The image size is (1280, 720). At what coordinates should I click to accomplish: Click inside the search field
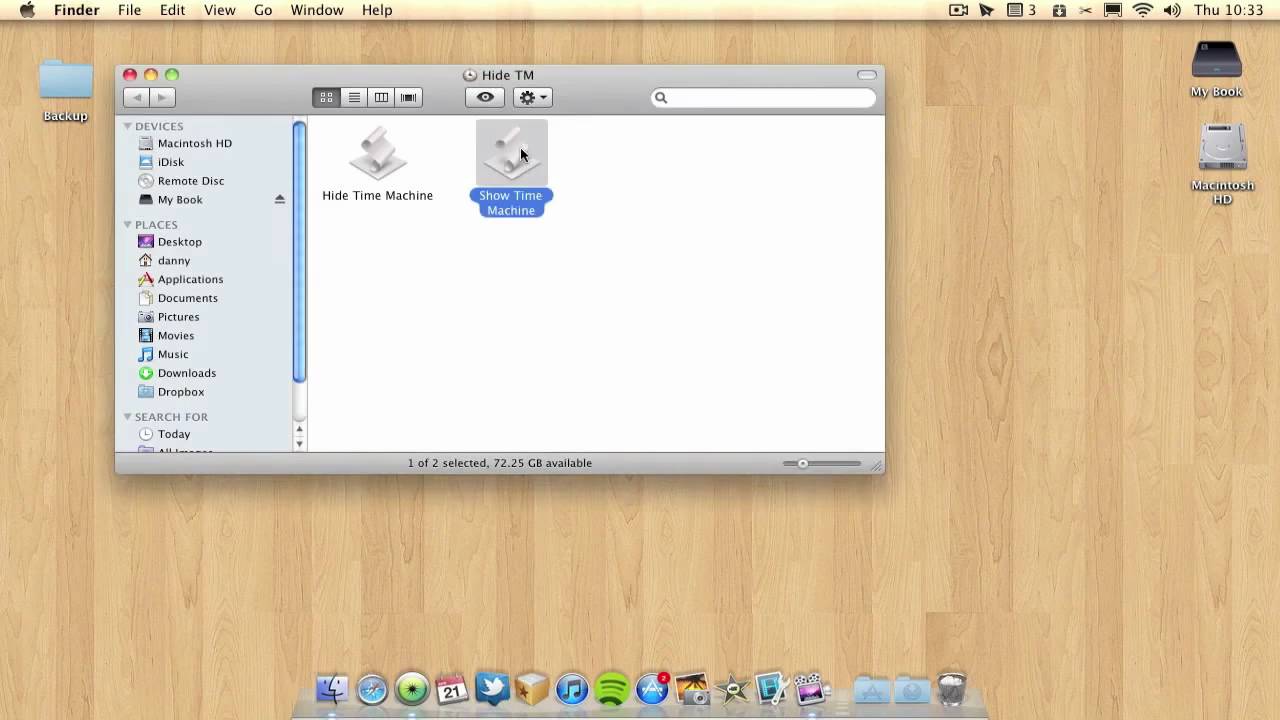pos(763,97)
